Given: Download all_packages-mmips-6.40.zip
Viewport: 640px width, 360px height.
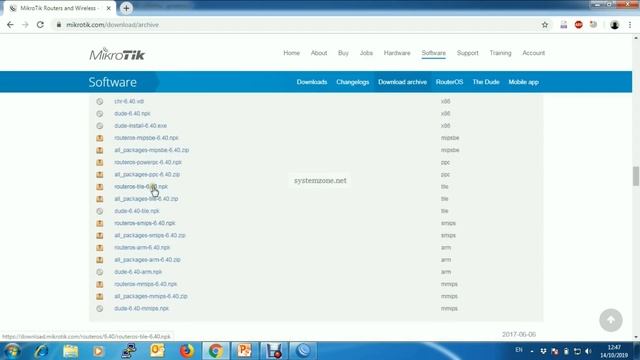Looking at the screenshot, I should tap(151, 296).
